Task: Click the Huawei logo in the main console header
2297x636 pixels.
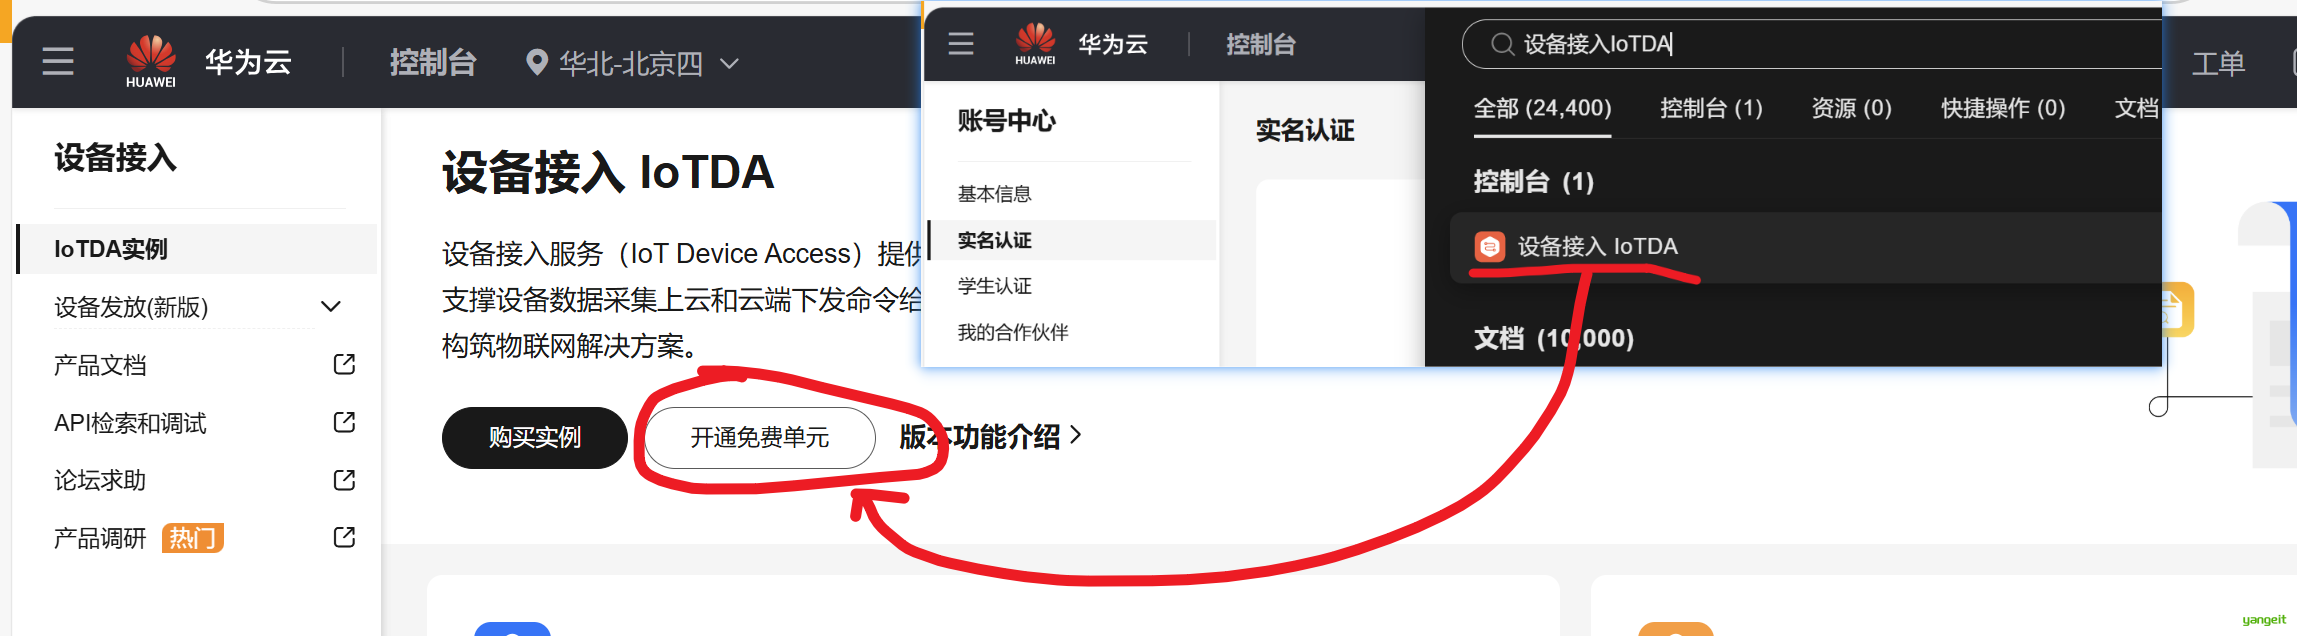Action: pos(151,62)
